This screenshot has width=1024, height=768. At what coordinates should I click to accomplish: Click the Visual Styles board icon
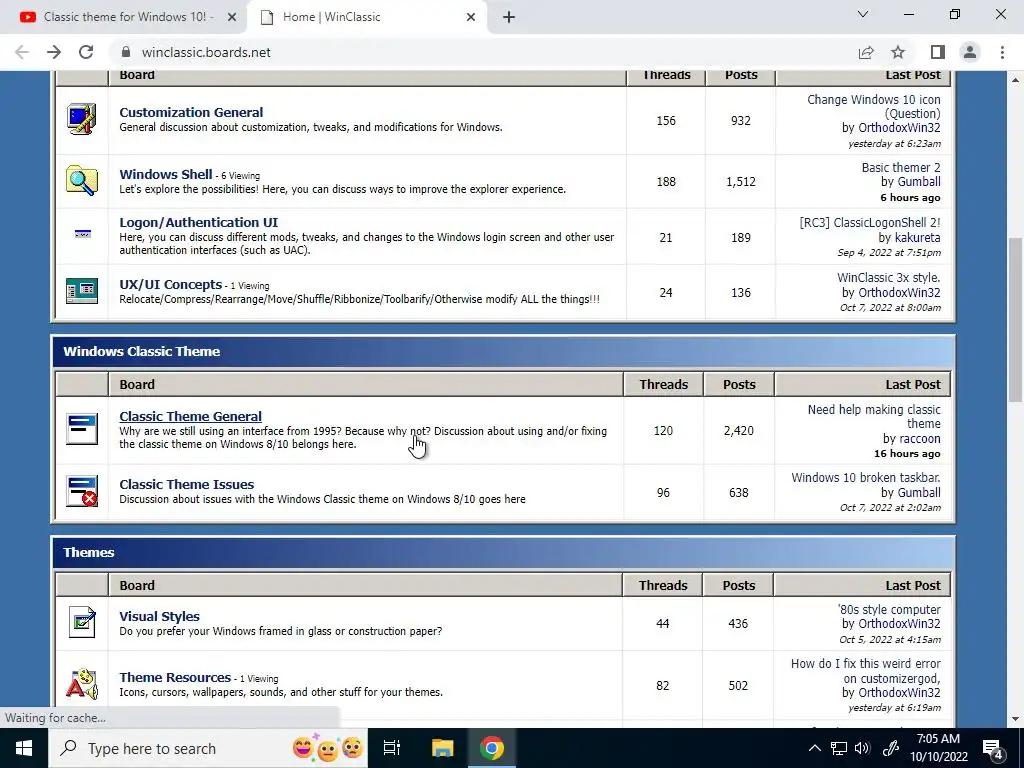(x=82, y=622)
